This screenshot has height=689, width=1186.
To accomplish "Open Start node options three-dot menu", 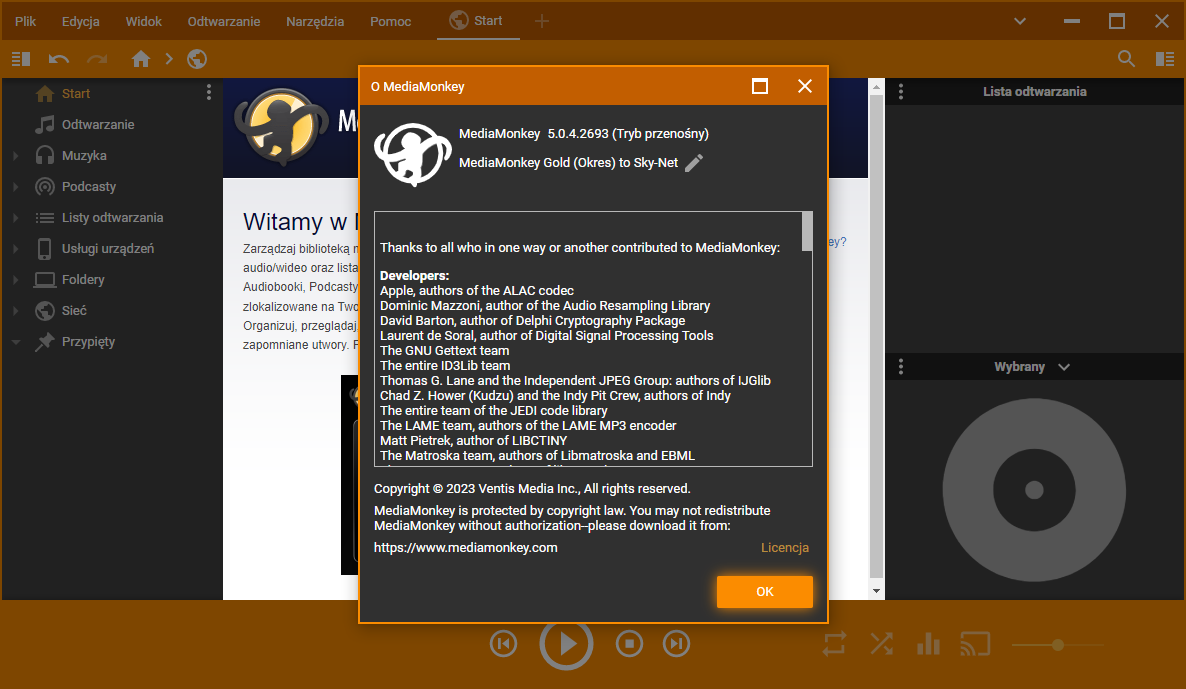I will click(x=209, y=93).
